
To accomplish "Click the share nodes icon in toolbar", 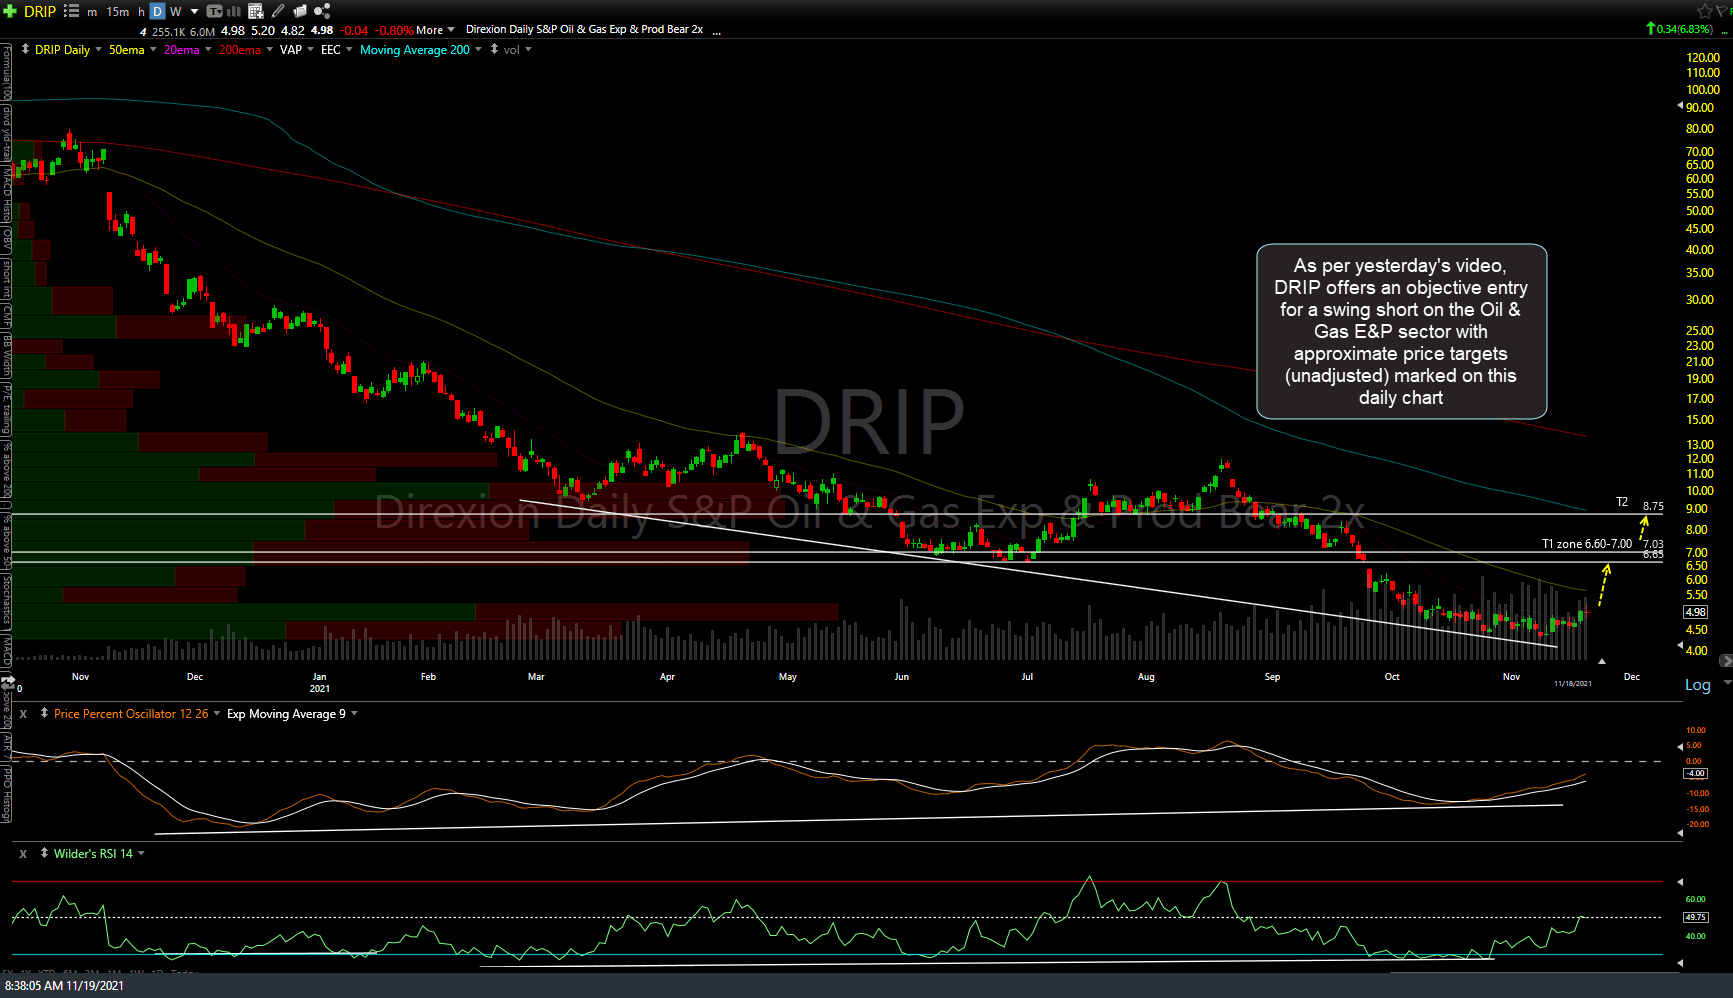I will pyautogui.click(x=322, y=11).
